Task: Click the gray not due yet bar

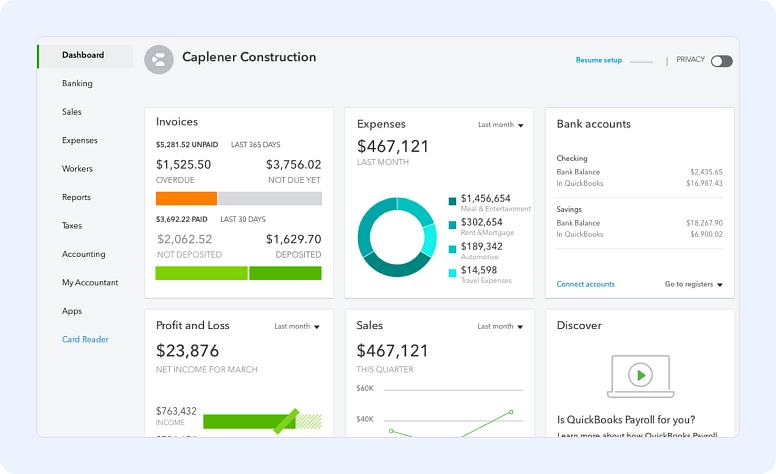Action: (270, 198)
